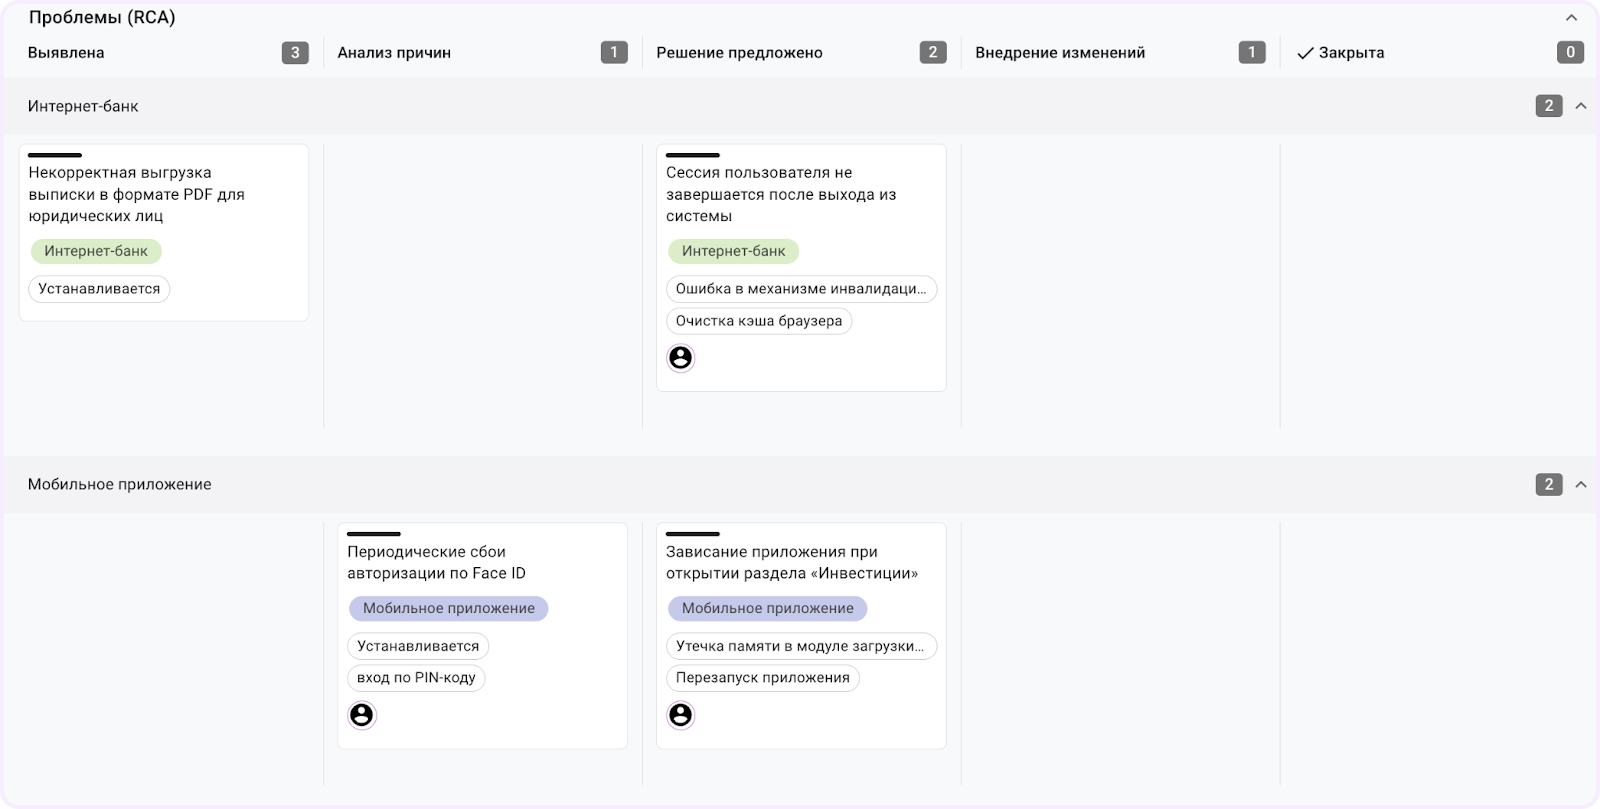The image size is (1600, 809).
Task: Click assignee avatar on session logout card
Action: (x=680, y=358)
